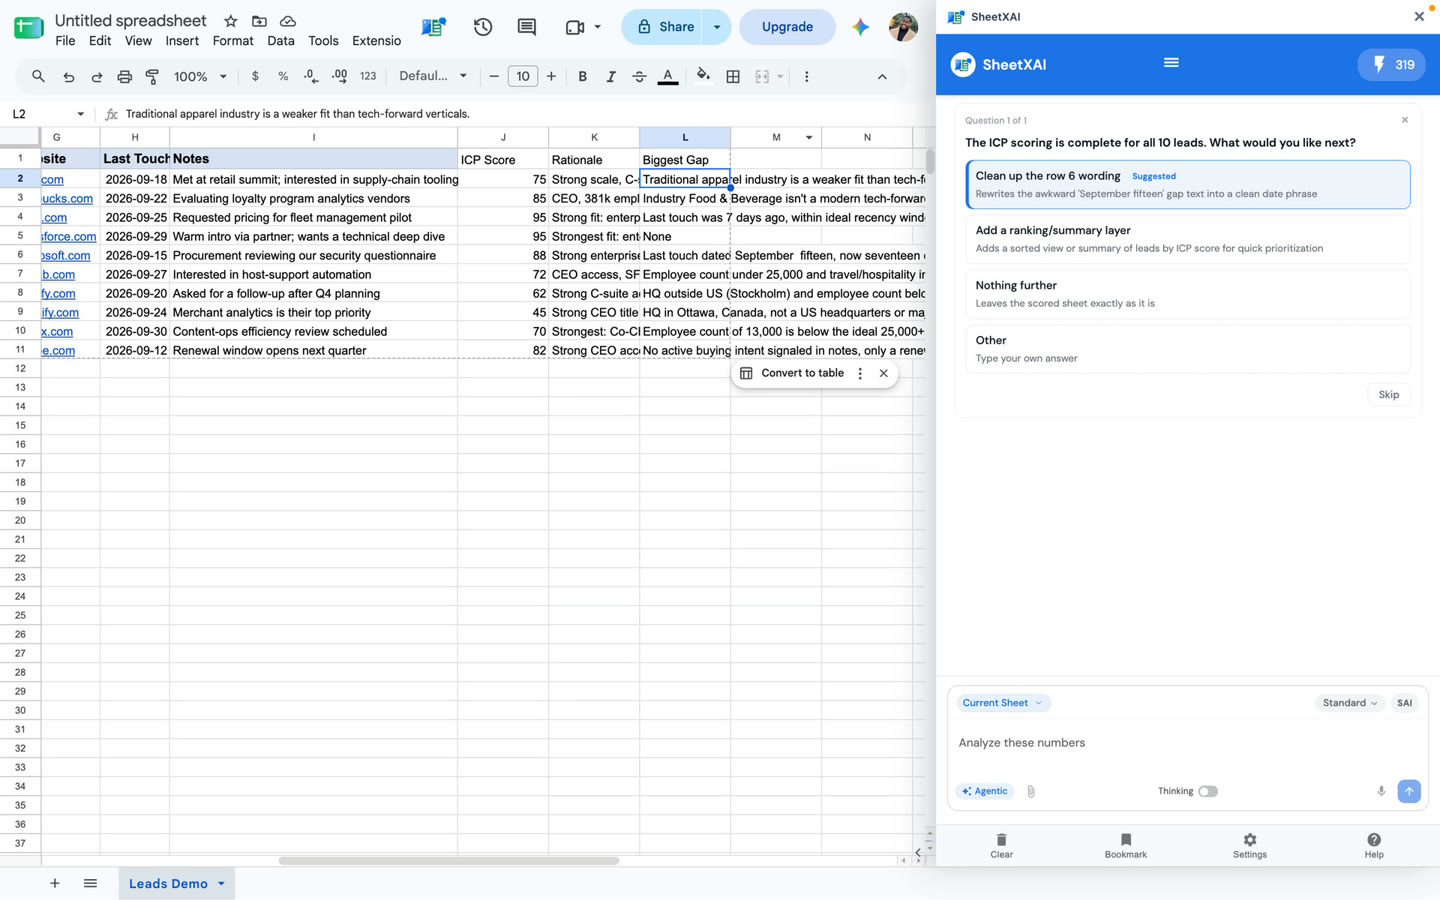The image size is (1440, 900).
Task: Click the 'Analyze these numbers' prompt field
Action: [1188, 743]
